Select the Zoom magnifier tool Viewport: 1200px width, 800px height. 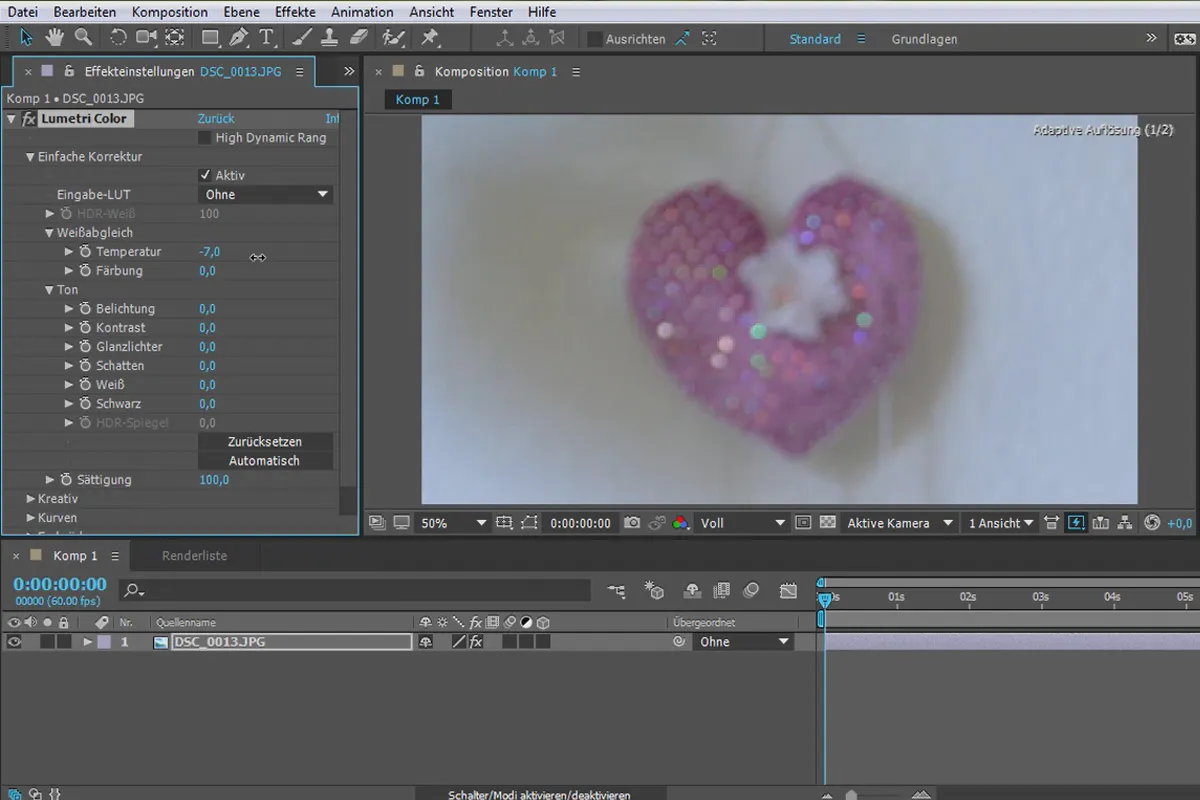[84, 38]
